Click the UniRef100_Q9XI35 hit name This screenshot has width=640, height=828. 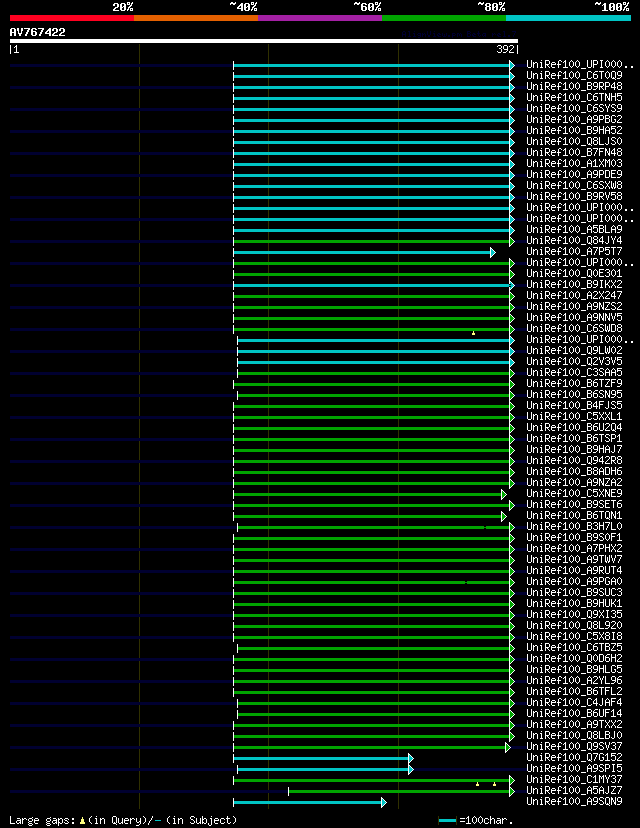pyautogui.click(x=574, y=615)
